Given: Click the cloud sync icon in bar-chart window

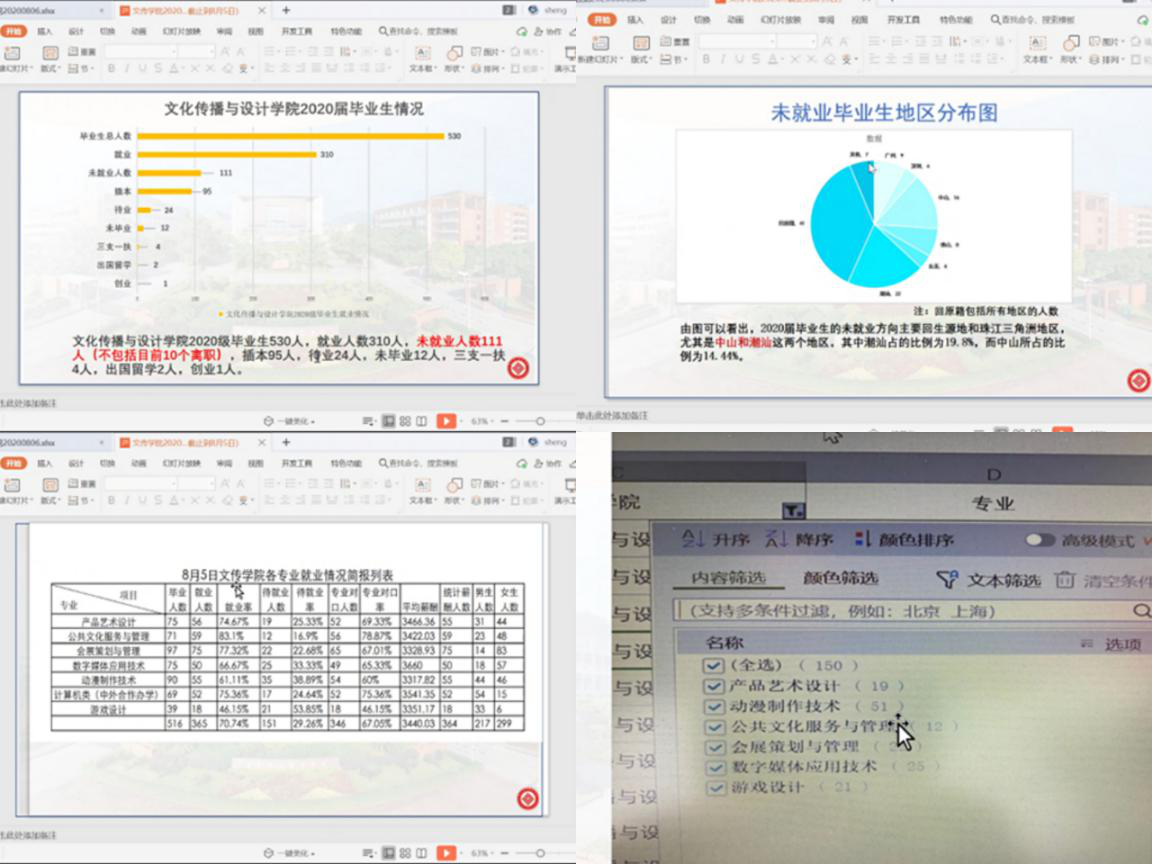Looking at the screenshot, I should (x=522, y=32).
